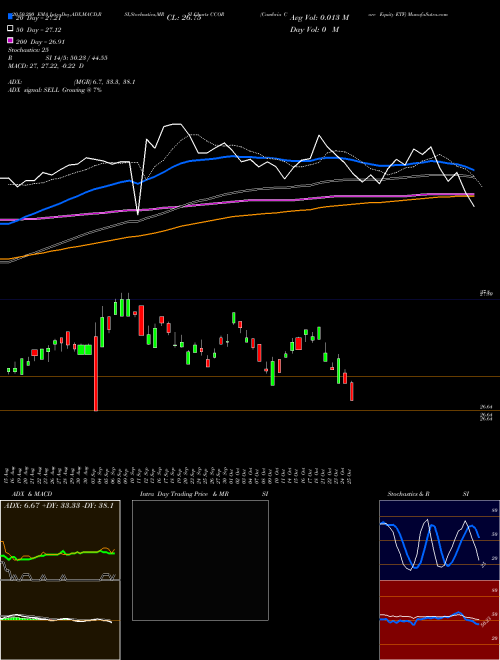This screenshot has height=660, width=500.
Task: Click the 'ADX: 6.67 +DY: 33.33 -DY: 38.1' header
Action: click(x=59, y=505)
